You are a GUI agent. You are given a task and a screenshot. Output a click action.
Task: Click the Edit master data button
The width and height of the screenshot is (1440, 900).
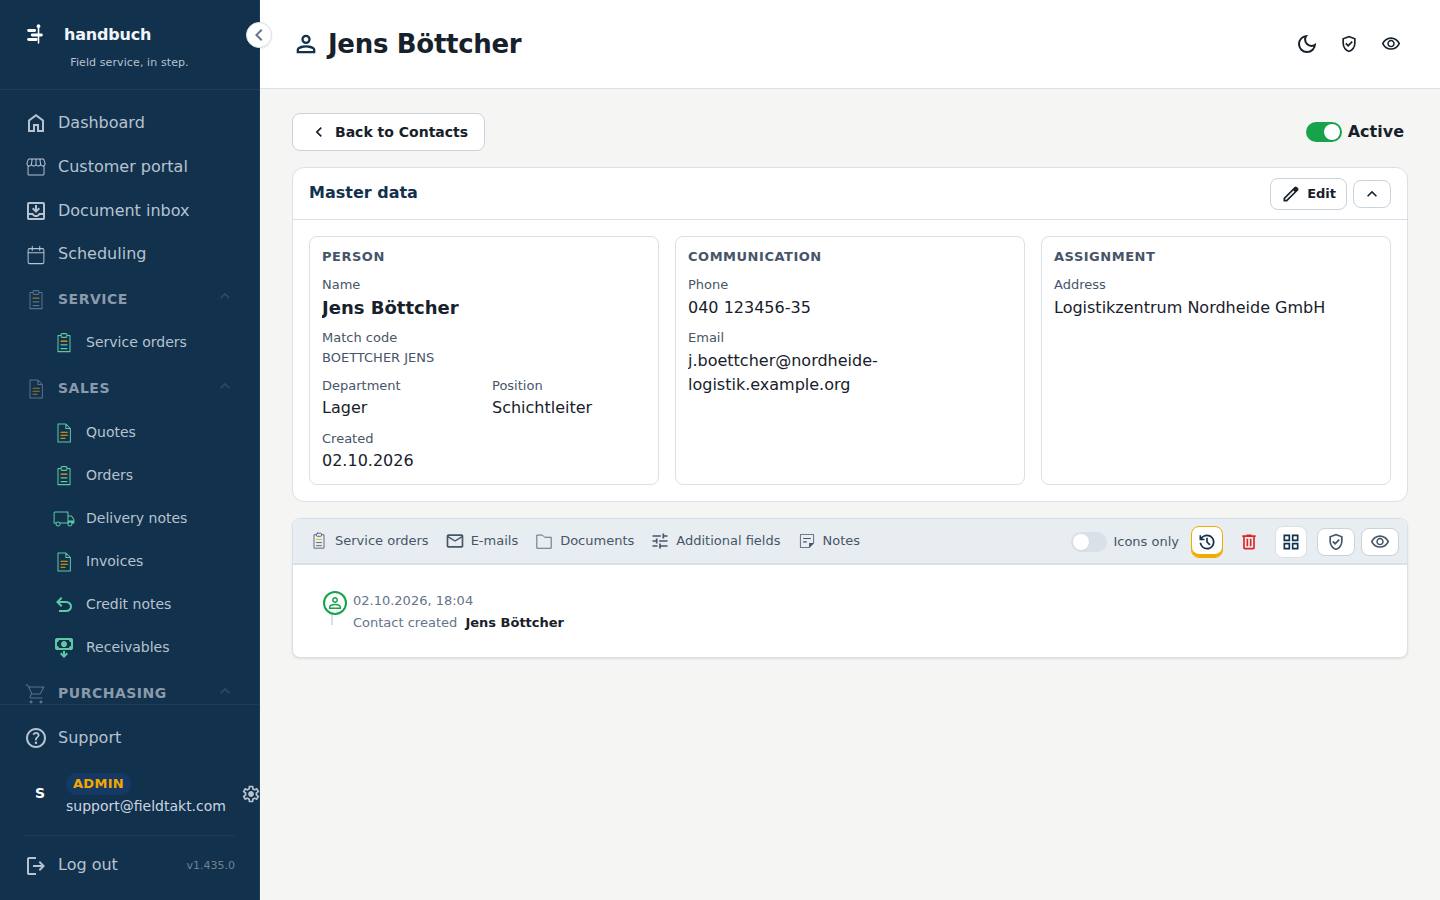pyautogui.click(x=1308, y=193)
